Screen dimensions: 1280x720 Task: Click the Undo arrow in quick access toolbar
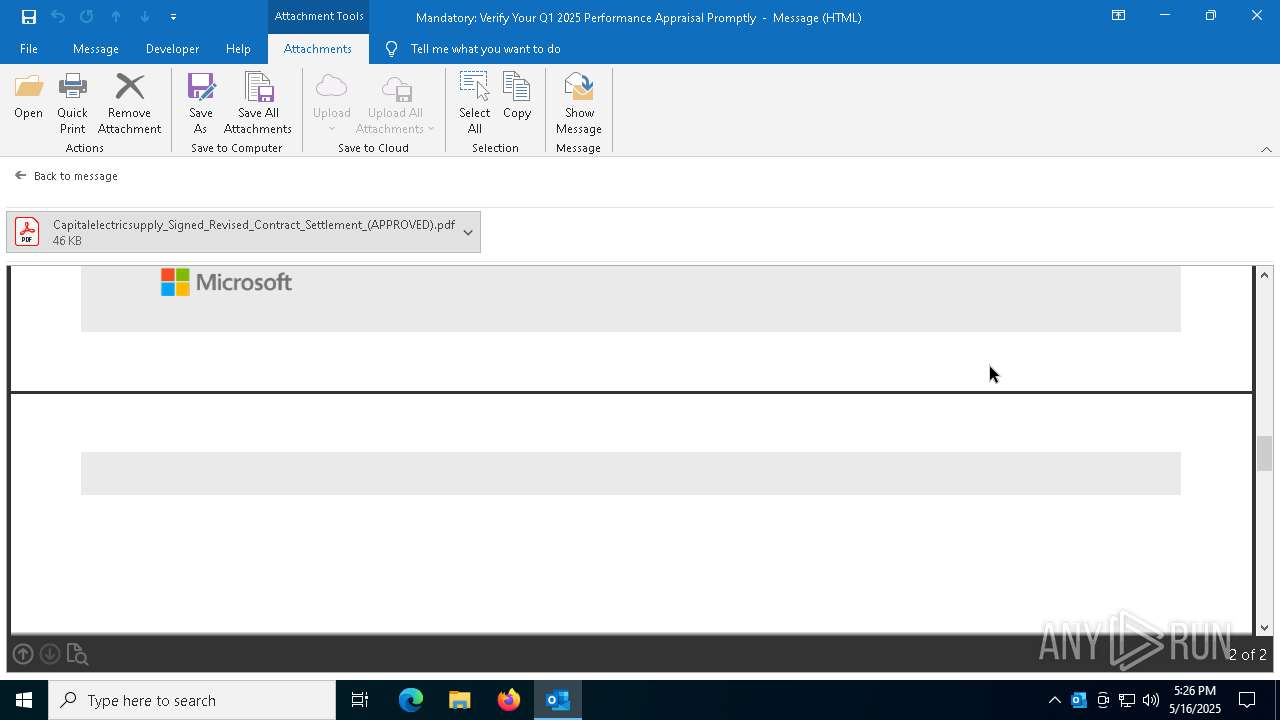(x=58, y=17)
